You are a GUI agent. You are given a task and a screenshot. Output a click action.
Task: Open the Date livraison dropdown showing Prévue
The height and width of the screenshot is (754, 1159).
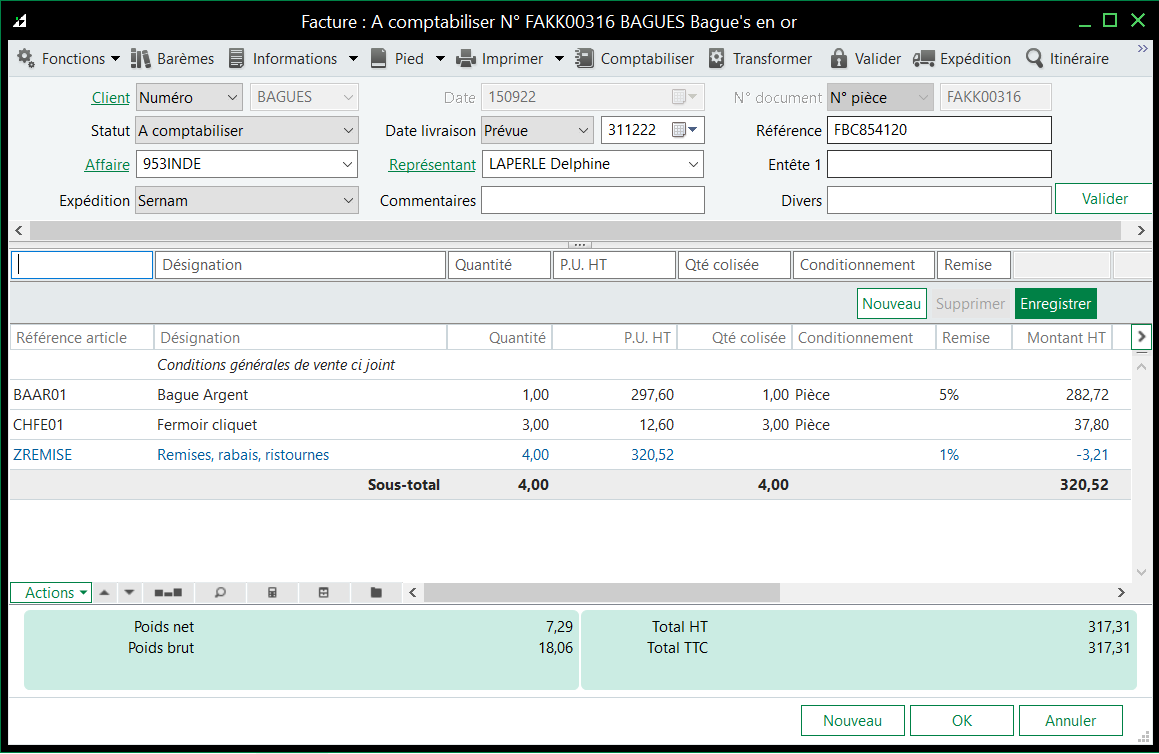(537, 131)
